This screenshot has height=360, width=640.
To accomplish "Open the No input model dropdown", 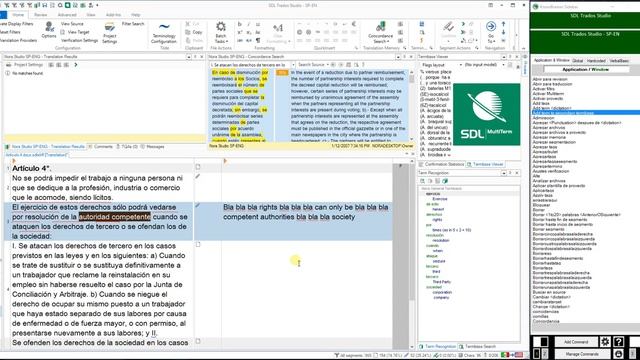I will (504, 65).
